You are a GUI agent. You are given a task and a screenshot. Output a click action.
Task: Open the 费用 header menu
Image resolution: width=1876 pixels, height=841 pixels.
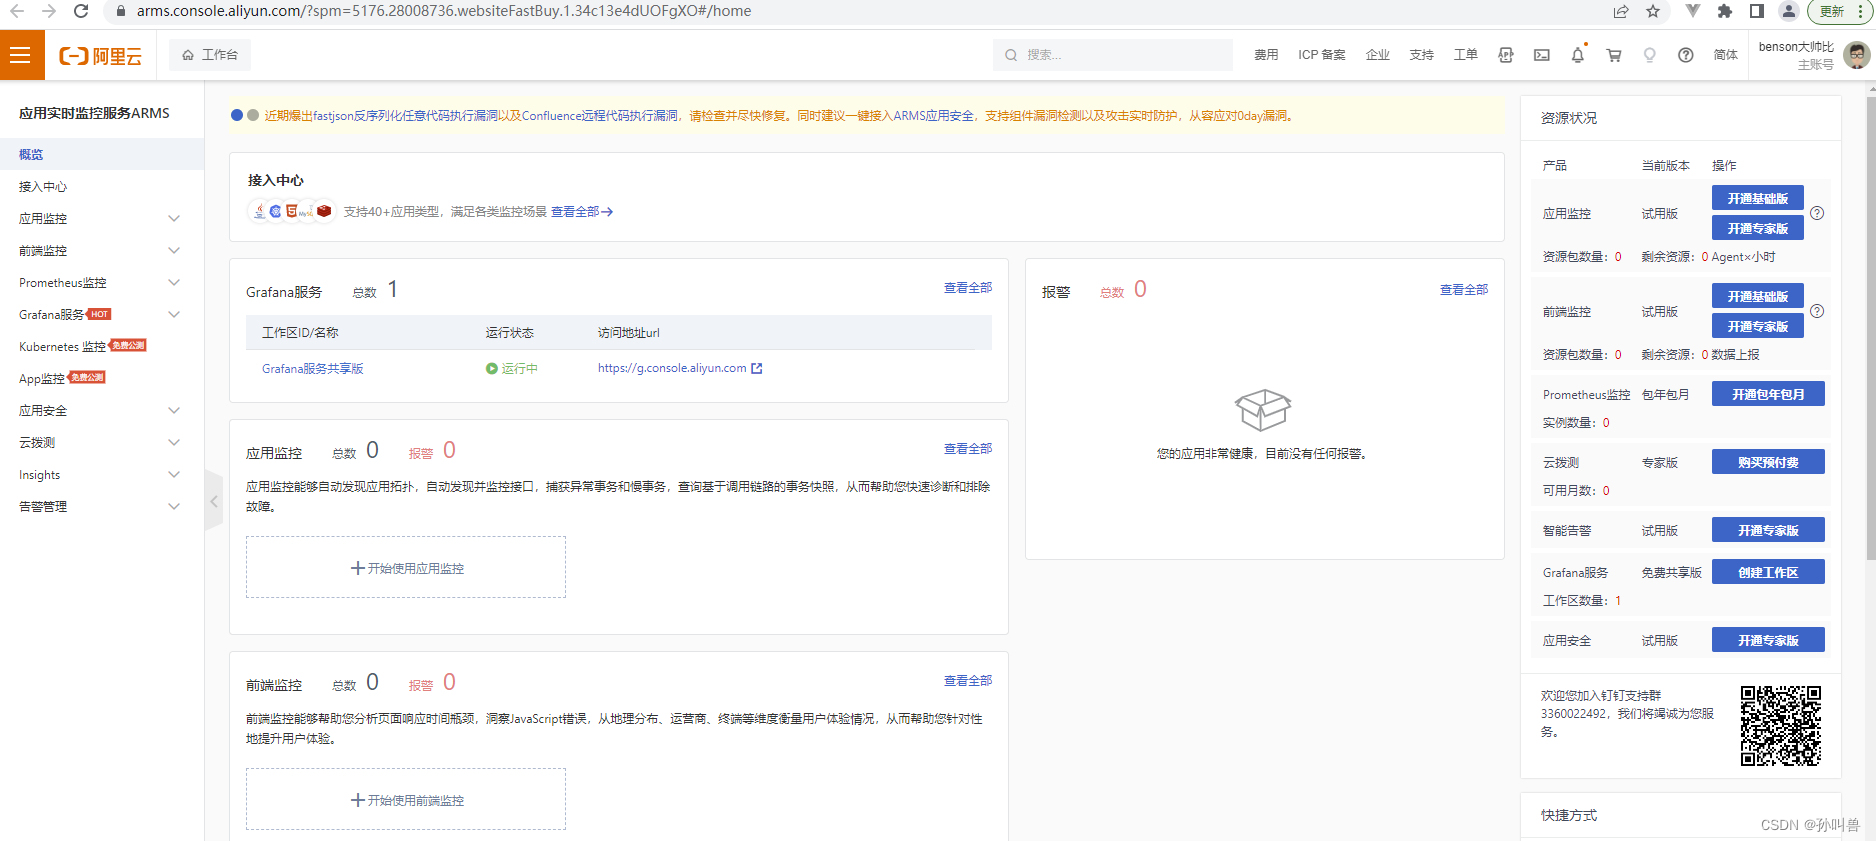pyautogui.click(x=1266, y=55)
